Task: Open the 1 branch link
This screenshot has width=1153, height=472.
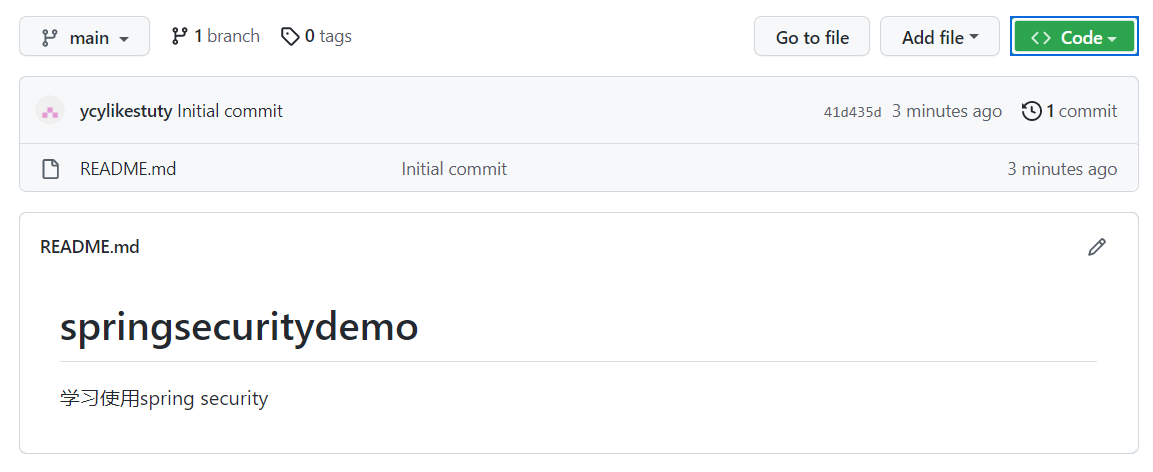Action: click(x=216, y=36)
